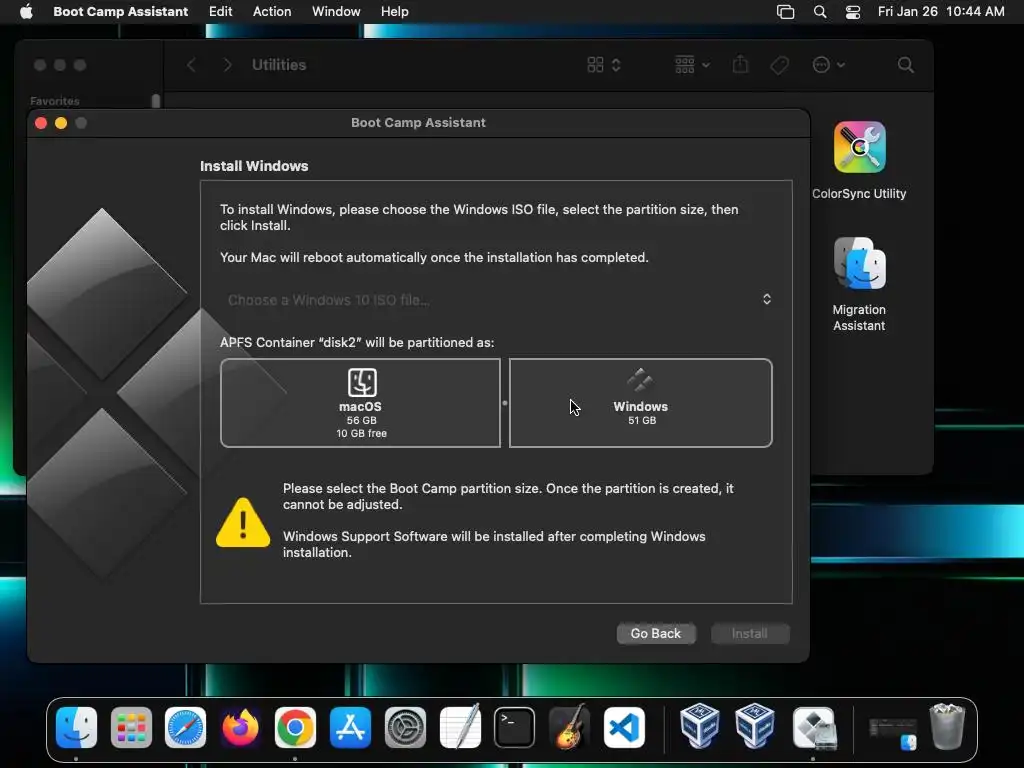Open TextEdit from the Dock
The image size is (1024, 768).
(x=460, y=726)
